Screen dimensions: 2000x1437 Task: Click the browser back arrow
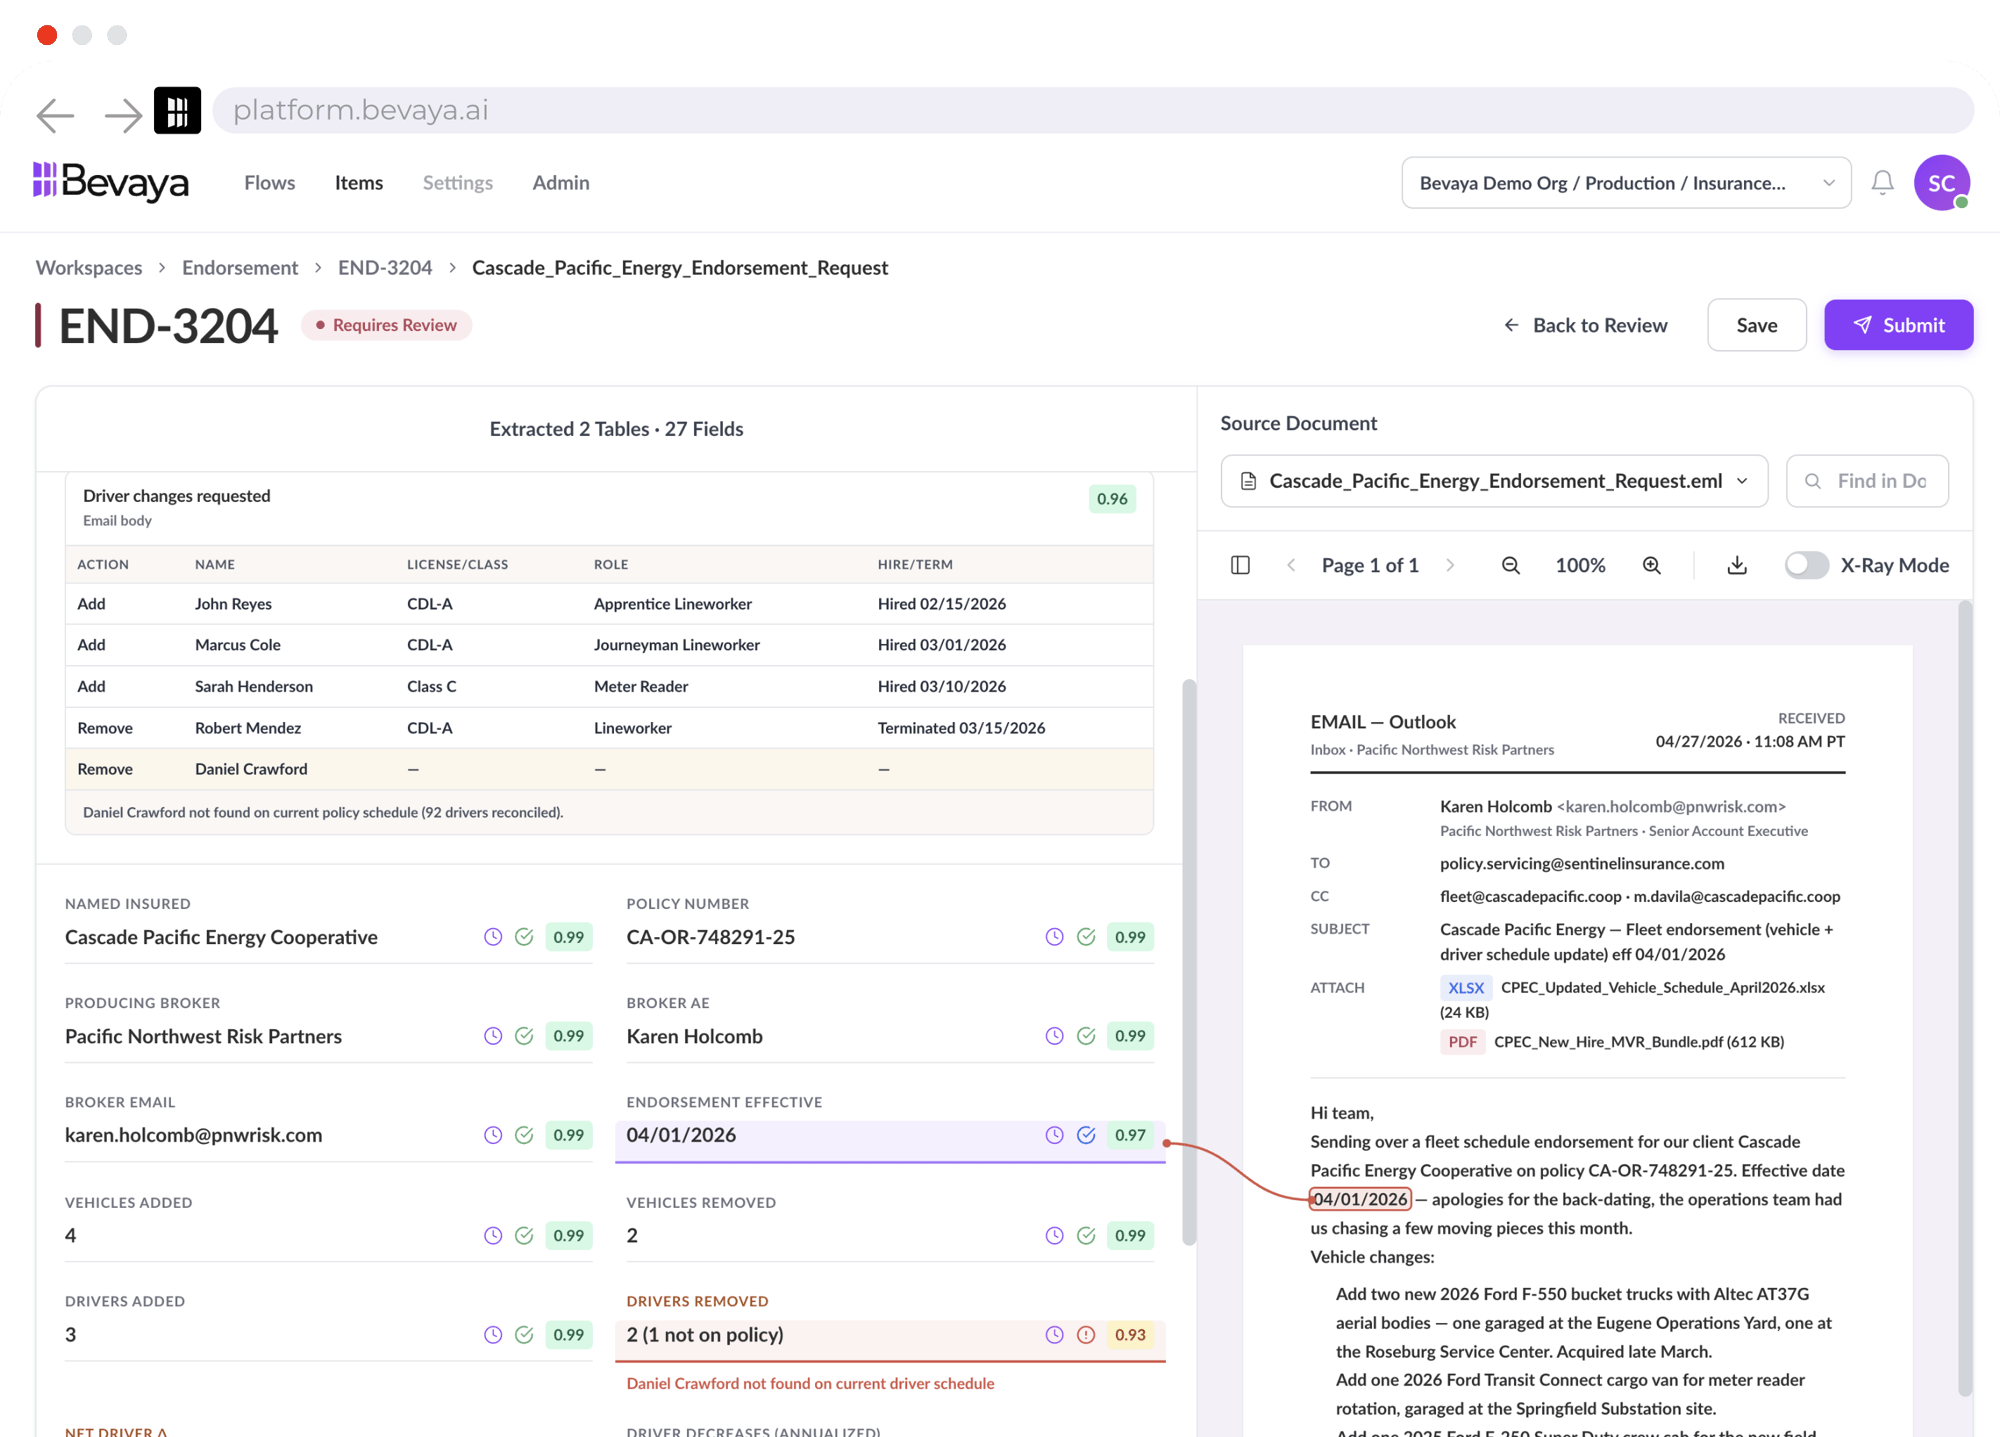tap(55, 114)
